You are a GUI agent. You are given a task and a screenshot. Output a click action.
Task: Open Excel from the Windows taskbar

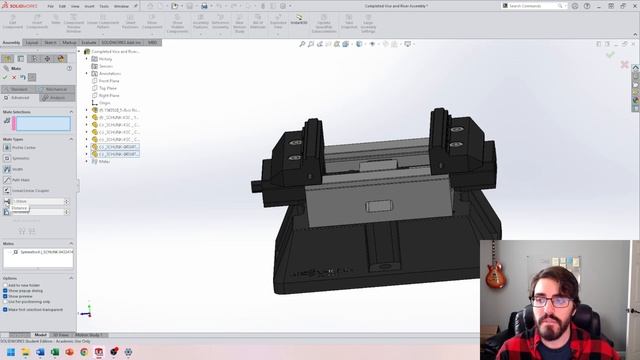click(x=55, y=352)
